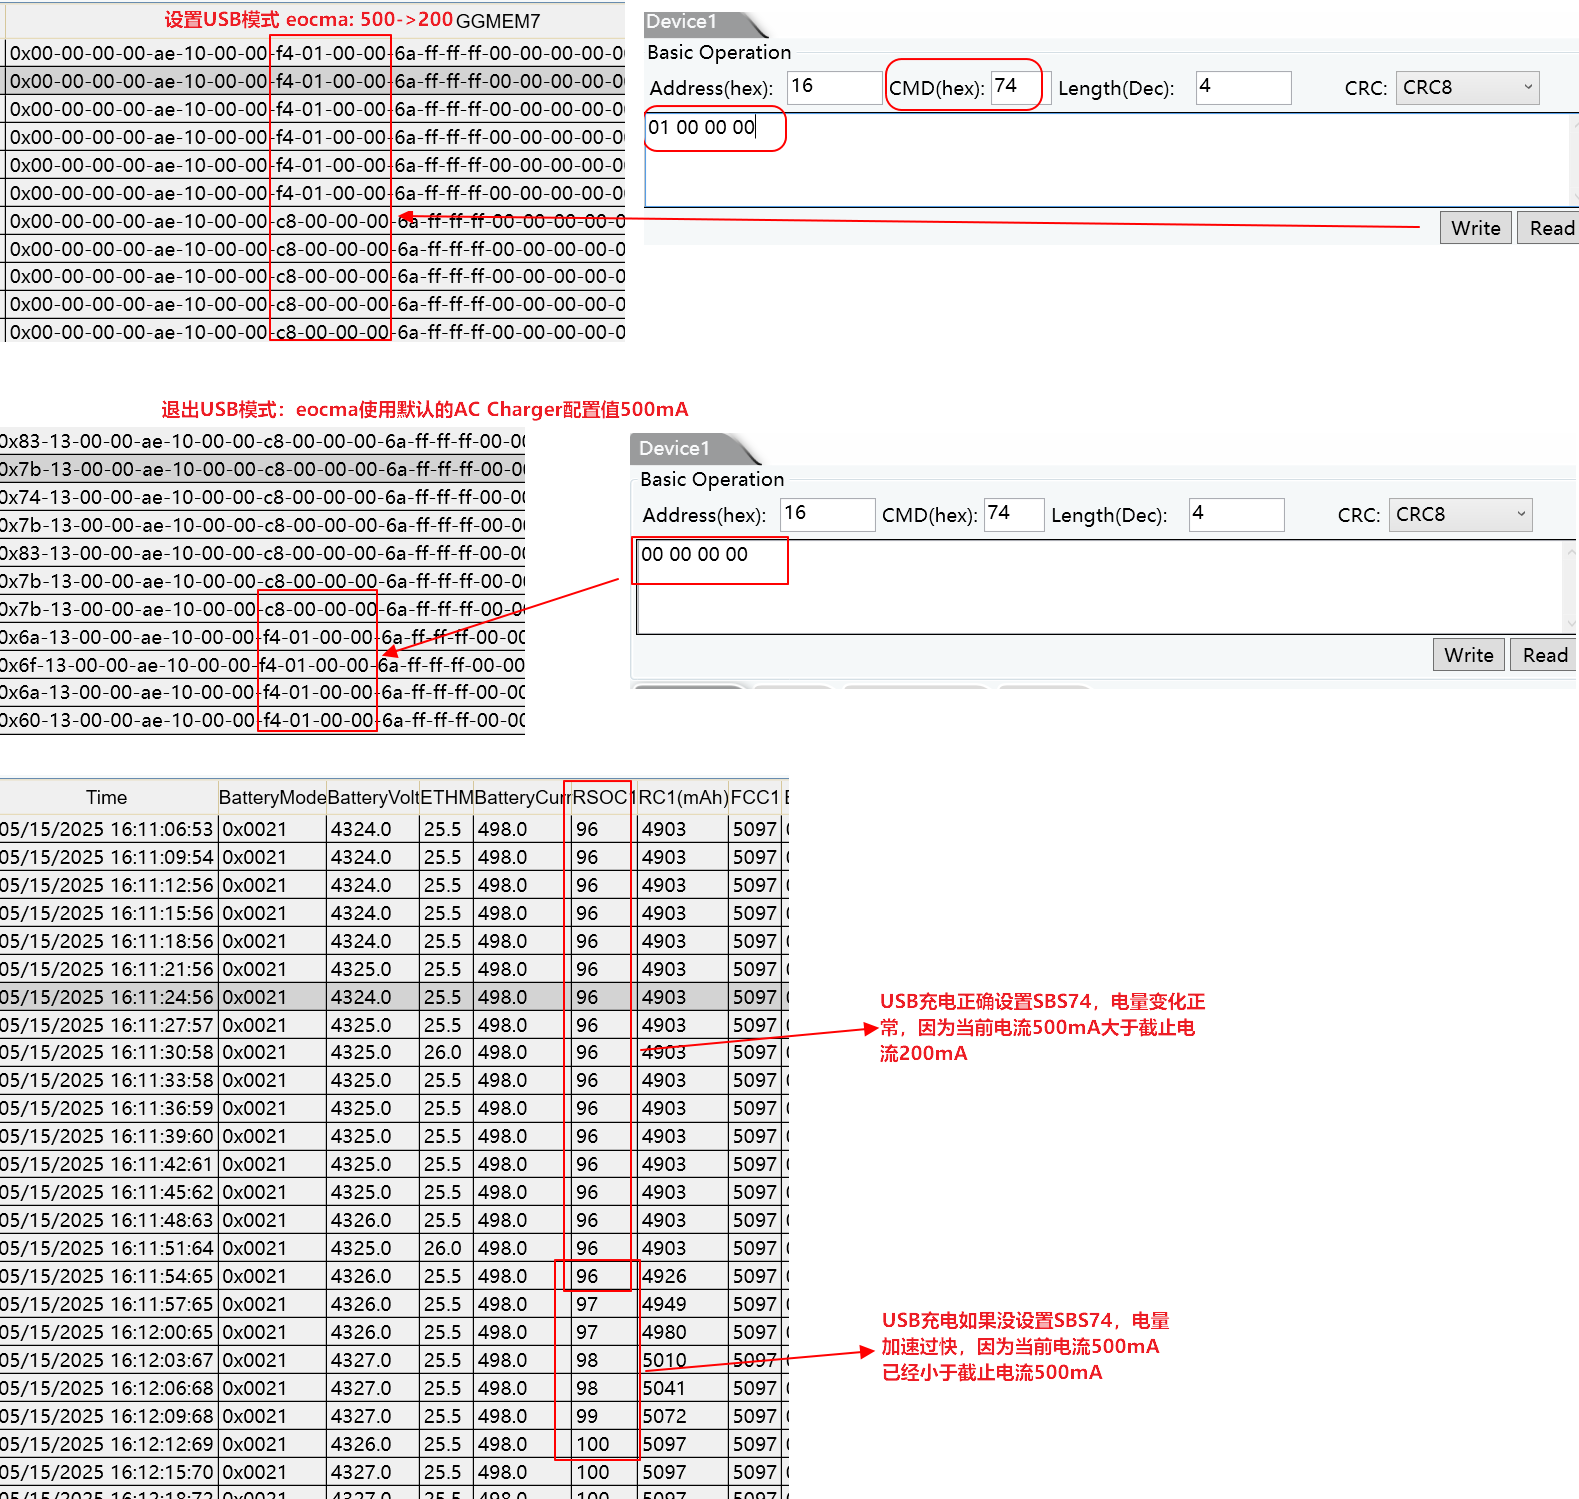Focus Address(hex) field above data 01 00 00 00
The height and width of the screenshot is (1499, 1579).
(834, 88)
